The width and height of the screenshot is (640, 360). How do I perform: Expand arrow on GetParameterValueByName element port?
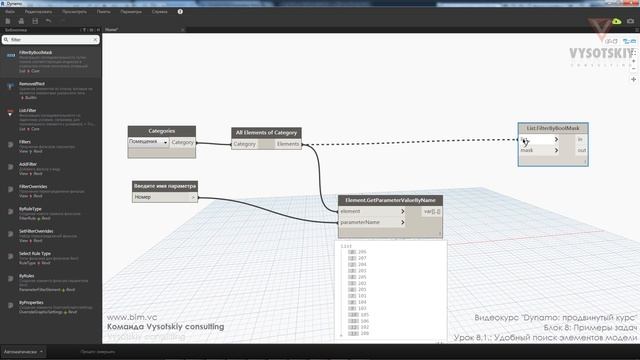tap(402, 211)
